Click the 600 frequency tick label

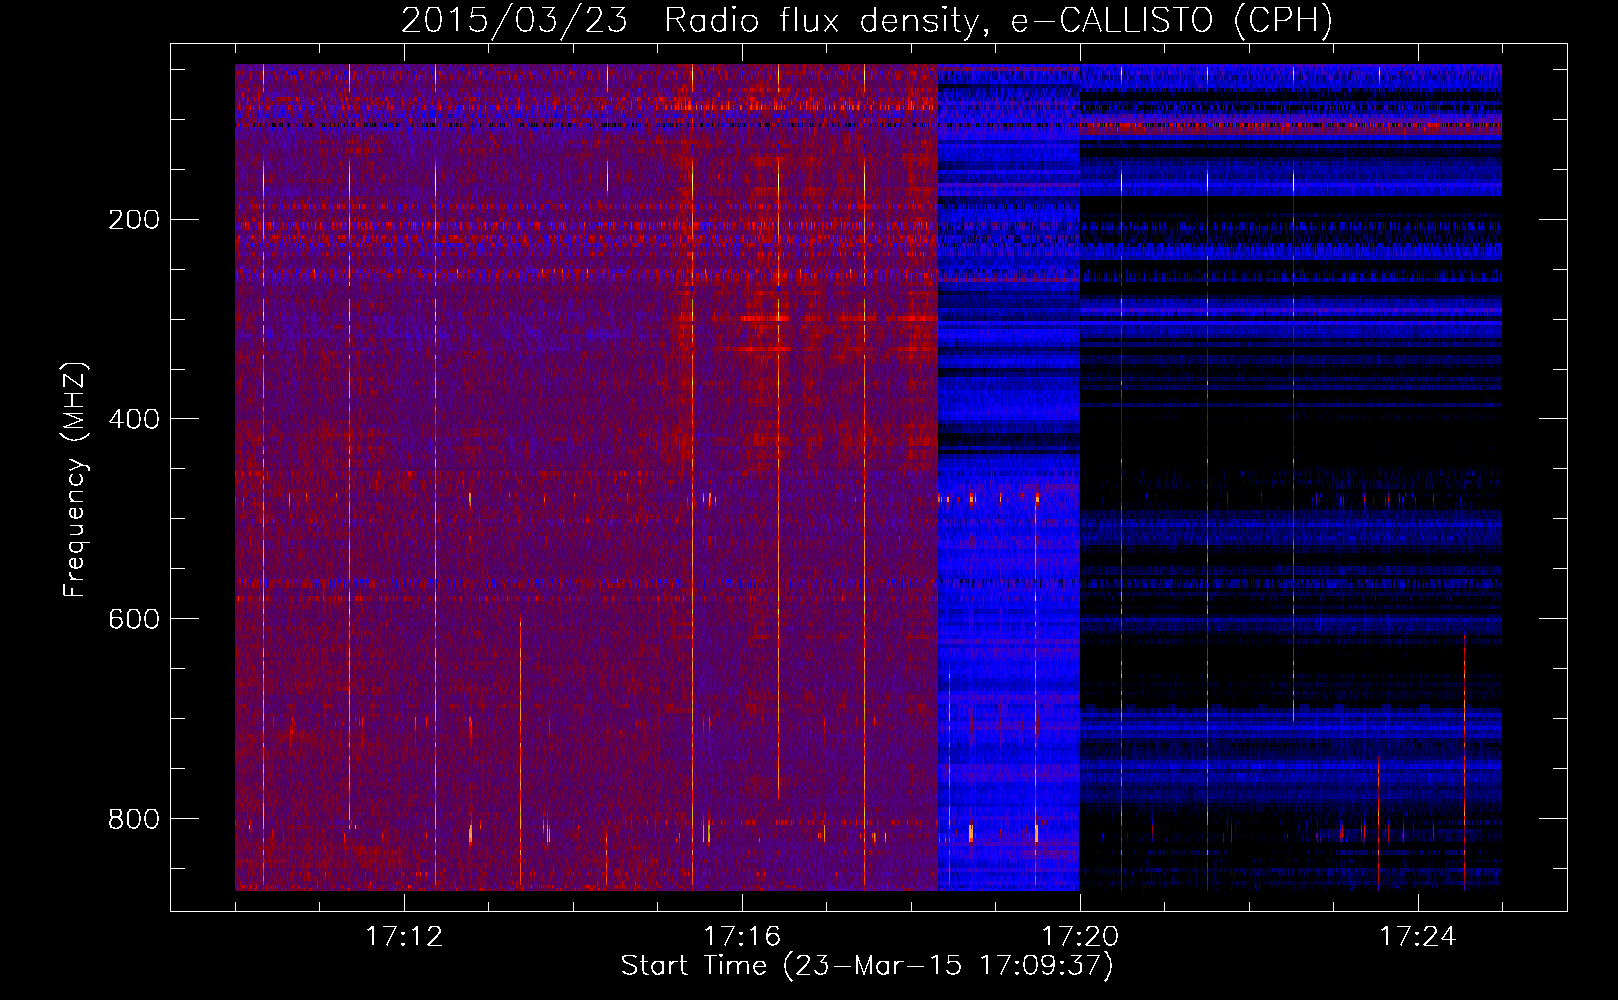(x=134, y=619)
